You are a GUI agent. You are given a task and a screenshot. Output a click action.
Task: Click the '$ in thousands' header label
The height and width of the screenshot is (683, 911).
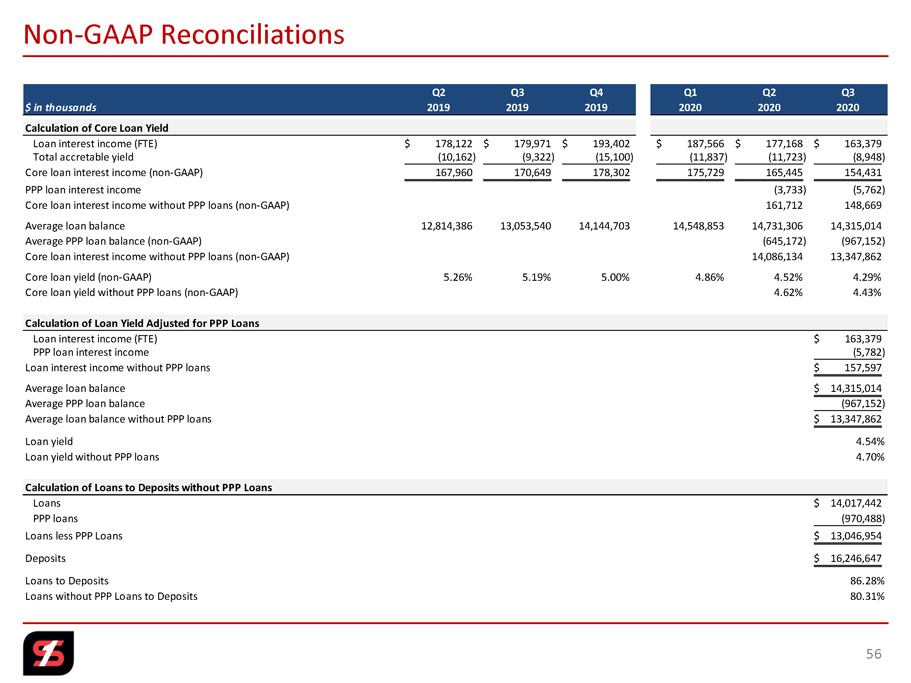[61, 107]
